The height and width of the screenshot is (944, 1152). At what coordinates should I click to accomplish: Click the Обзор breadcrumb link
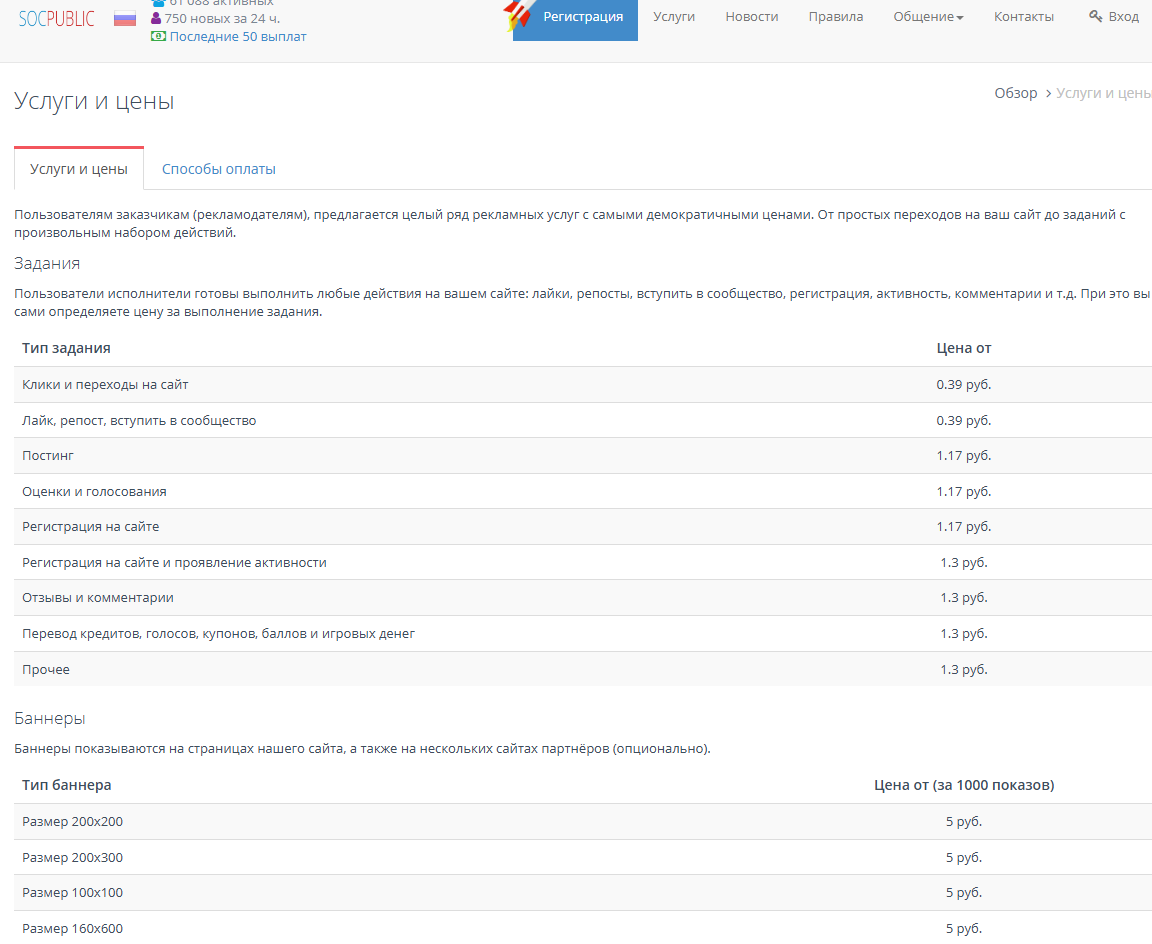click(1015, 93)
